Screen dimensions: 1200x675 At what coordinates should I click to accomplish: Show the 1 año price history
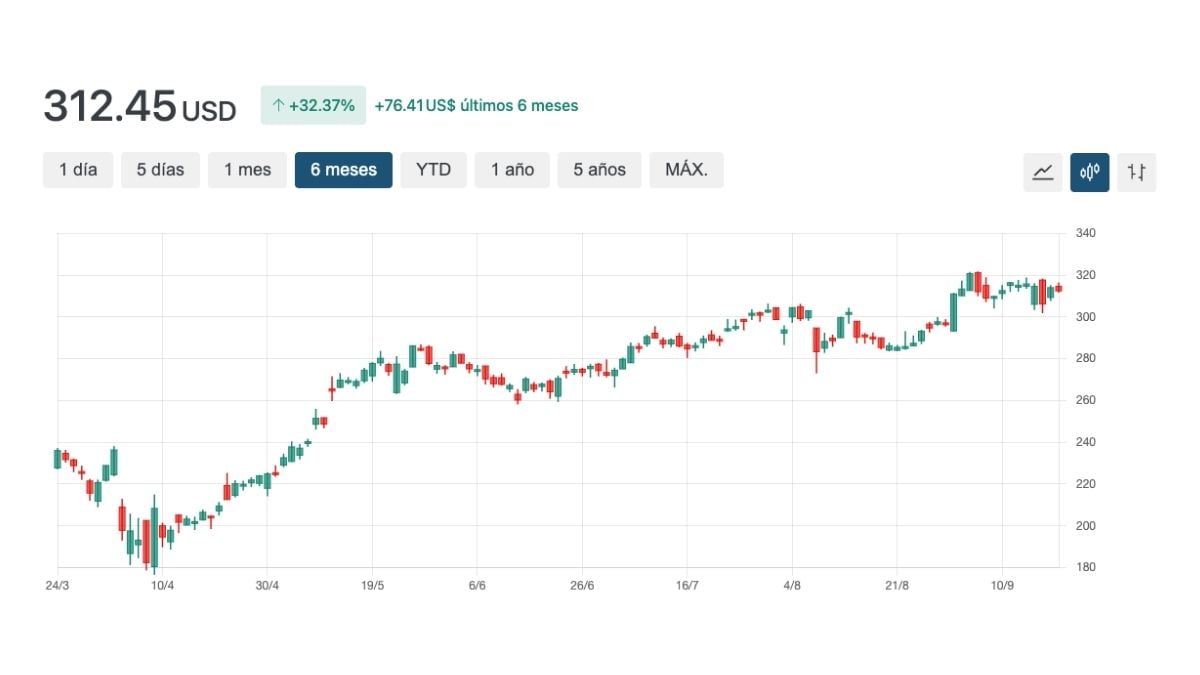pos(512,170)
